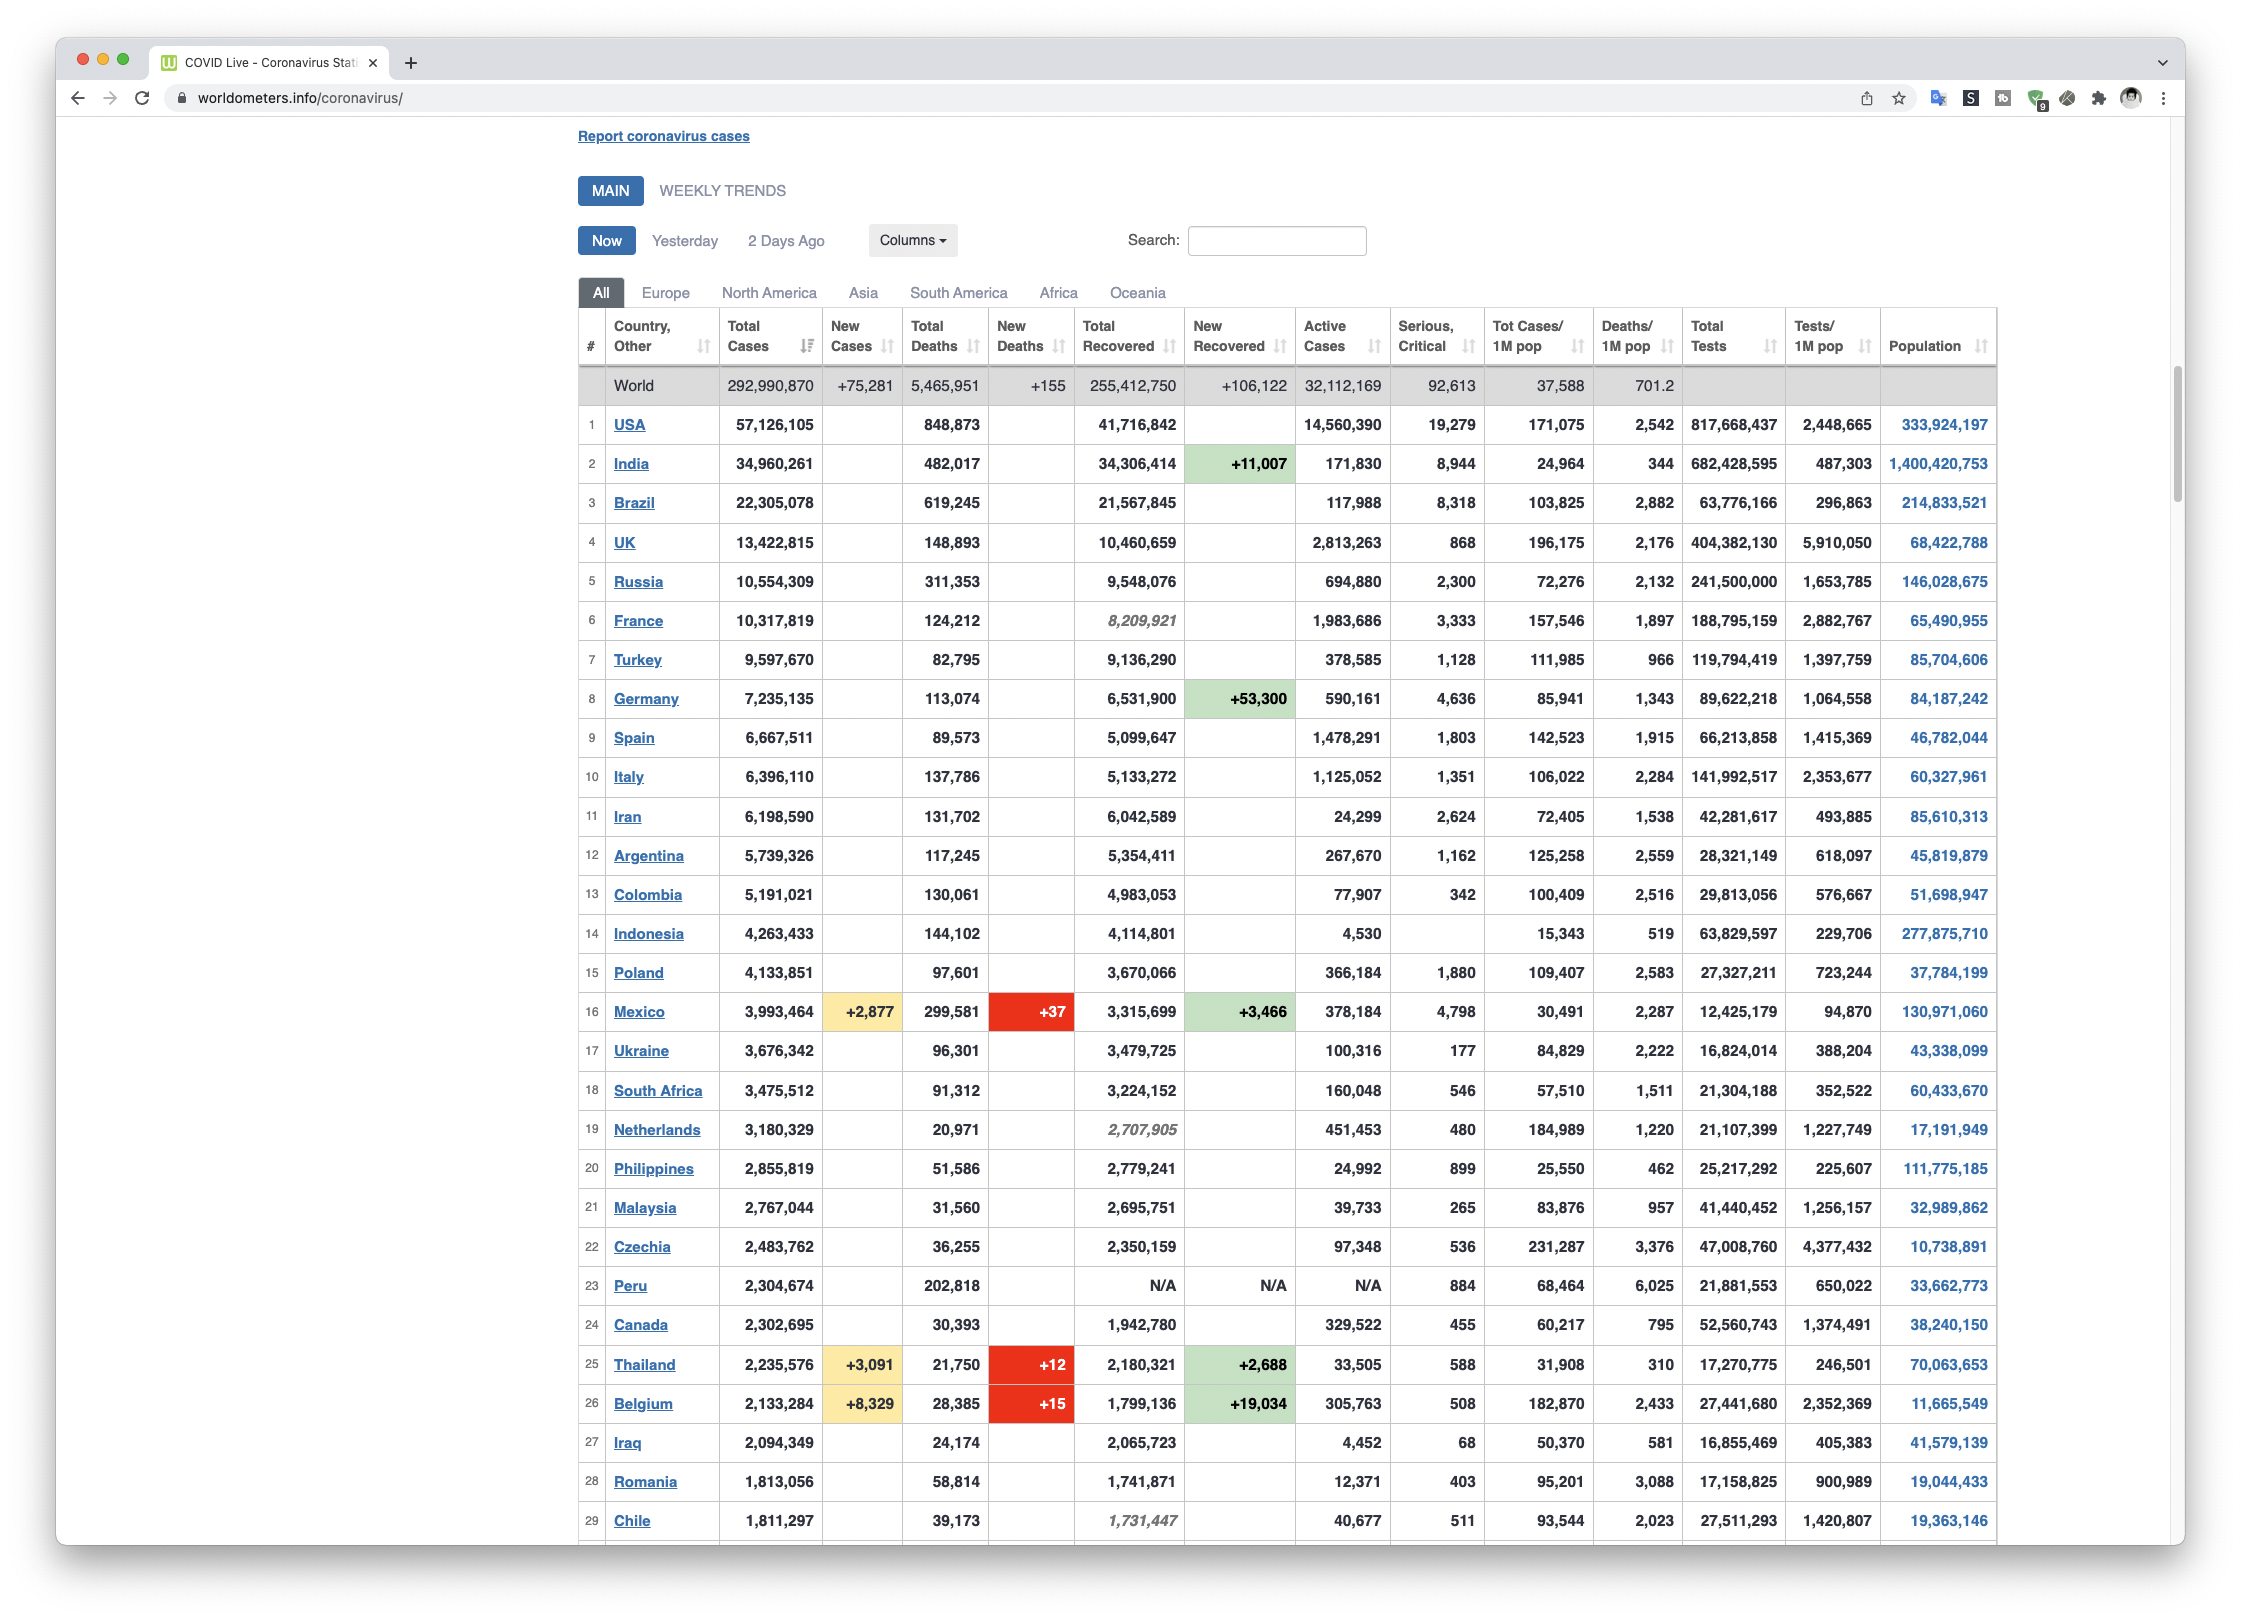Open Chrome's three-dot menu

(2163, 98)
